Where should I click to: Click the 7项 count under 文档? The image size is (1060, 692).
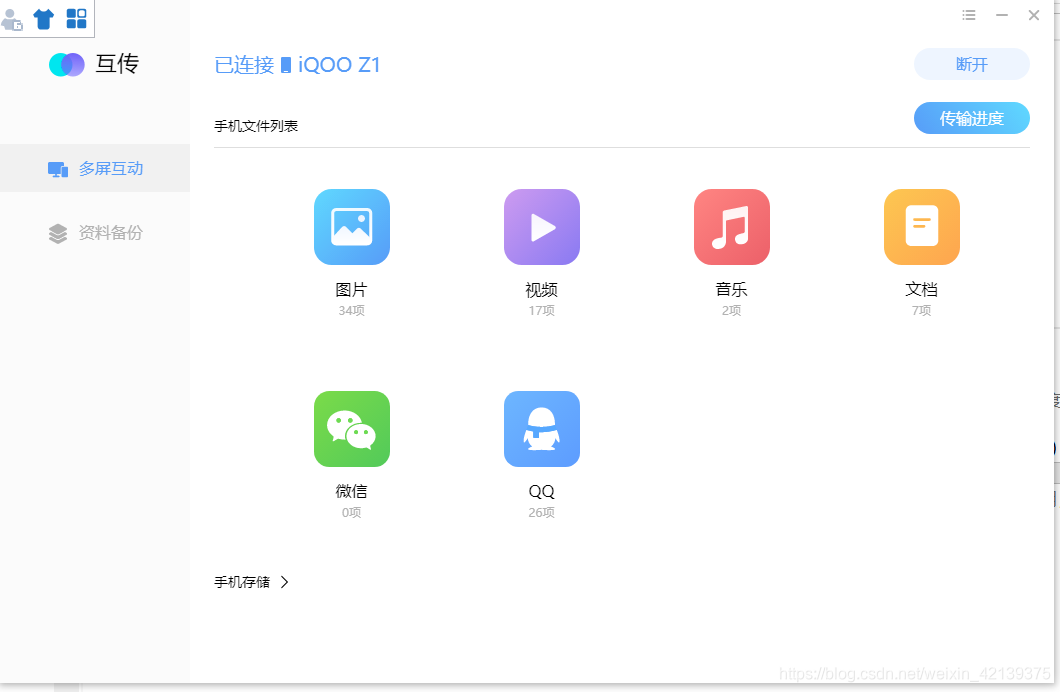click(x=921, y=310)
